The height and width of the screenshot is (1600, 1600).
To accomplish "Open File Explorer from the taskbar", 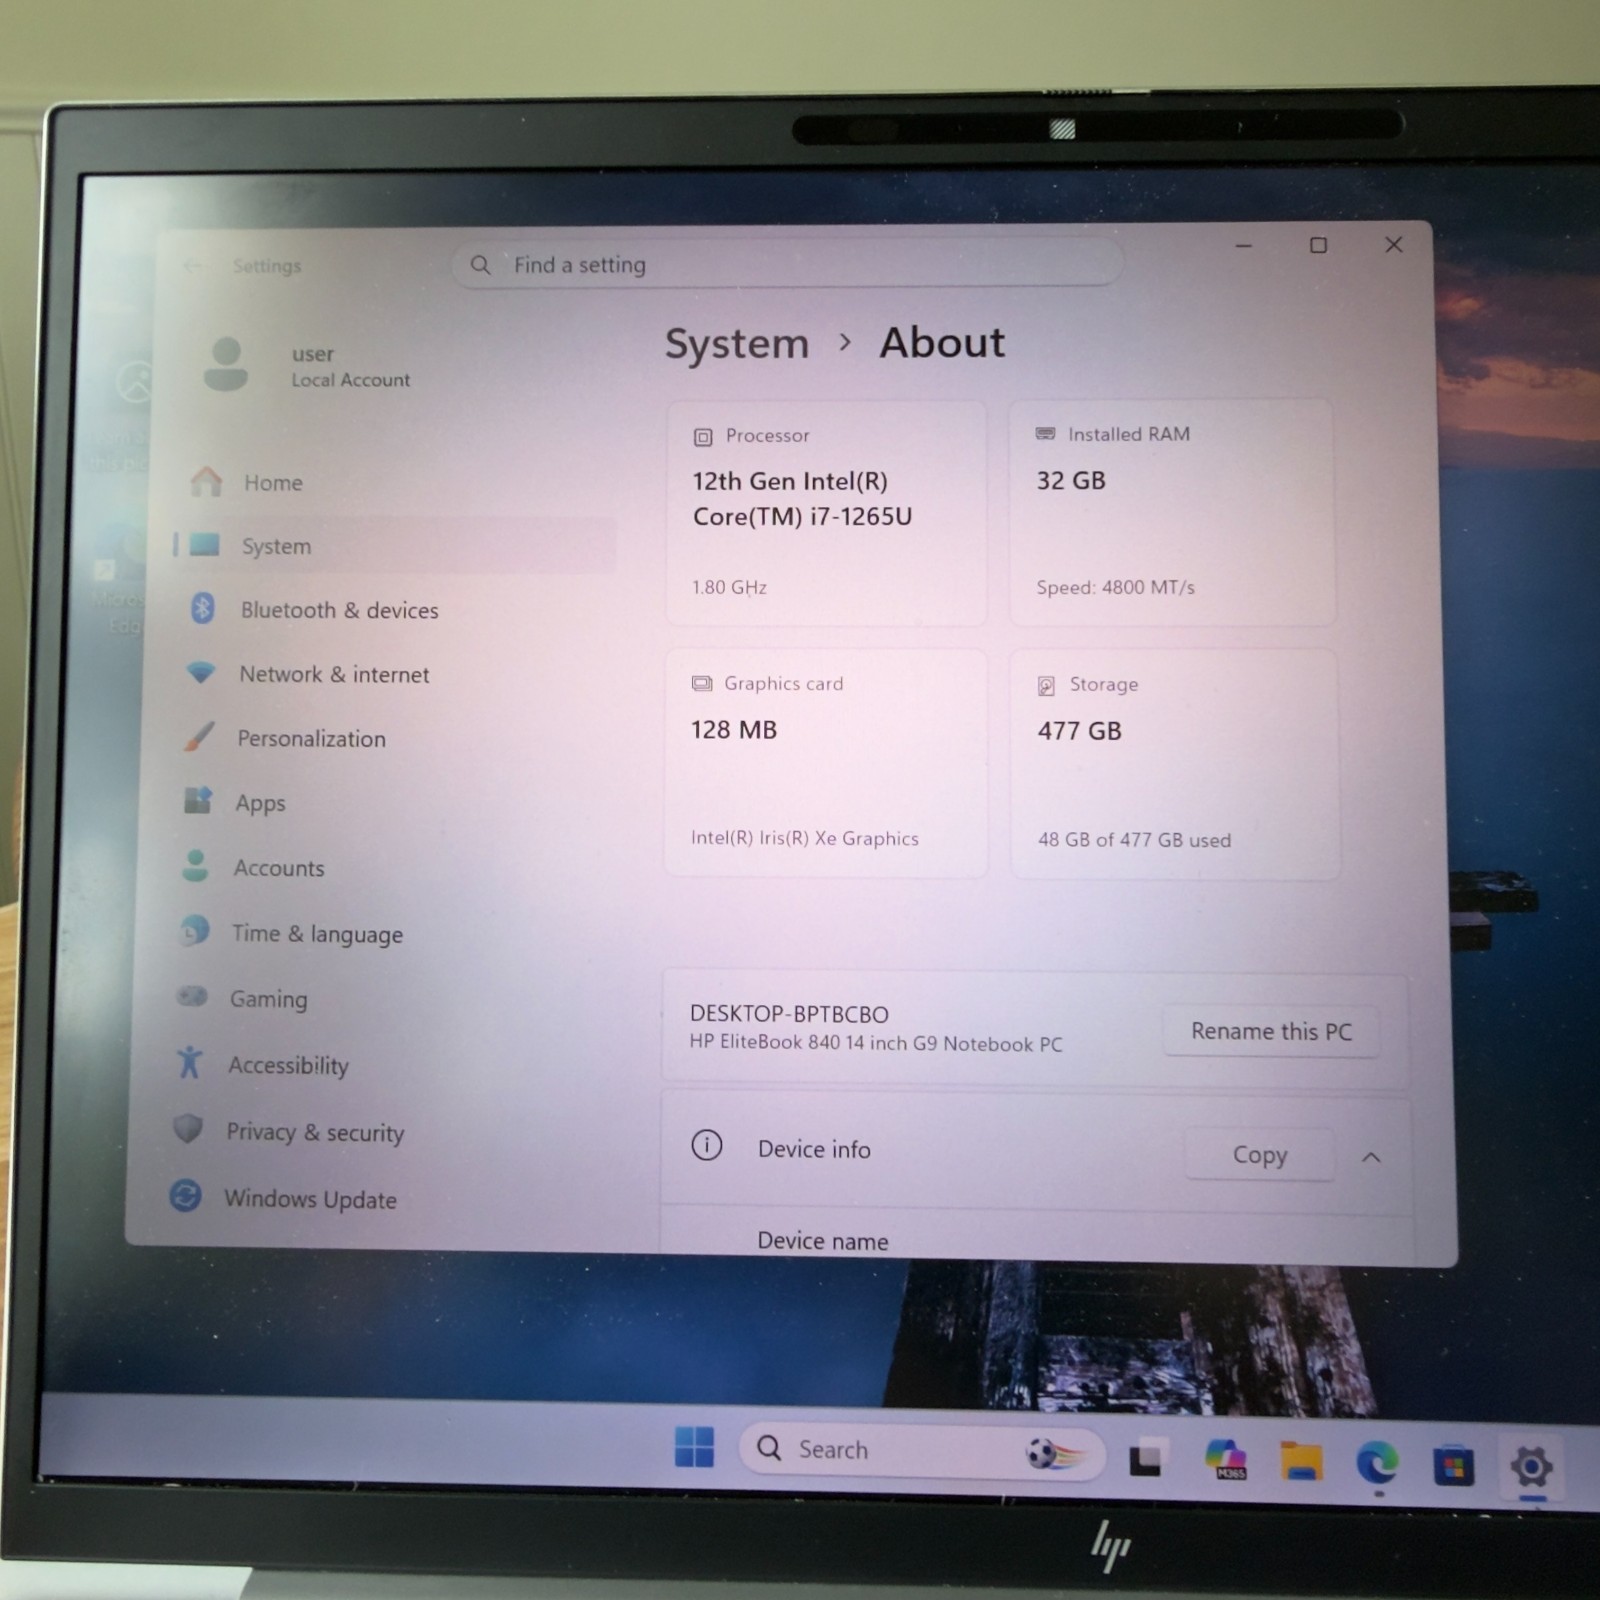I will click(x=1301, y=1463).
